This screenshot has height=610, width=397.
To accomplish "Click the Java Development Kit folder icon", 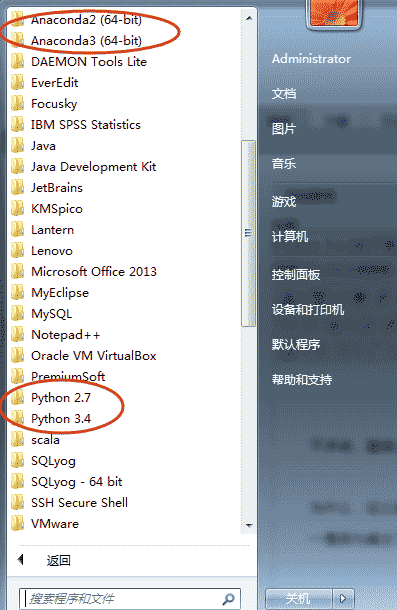I will [x=18, y=167].
